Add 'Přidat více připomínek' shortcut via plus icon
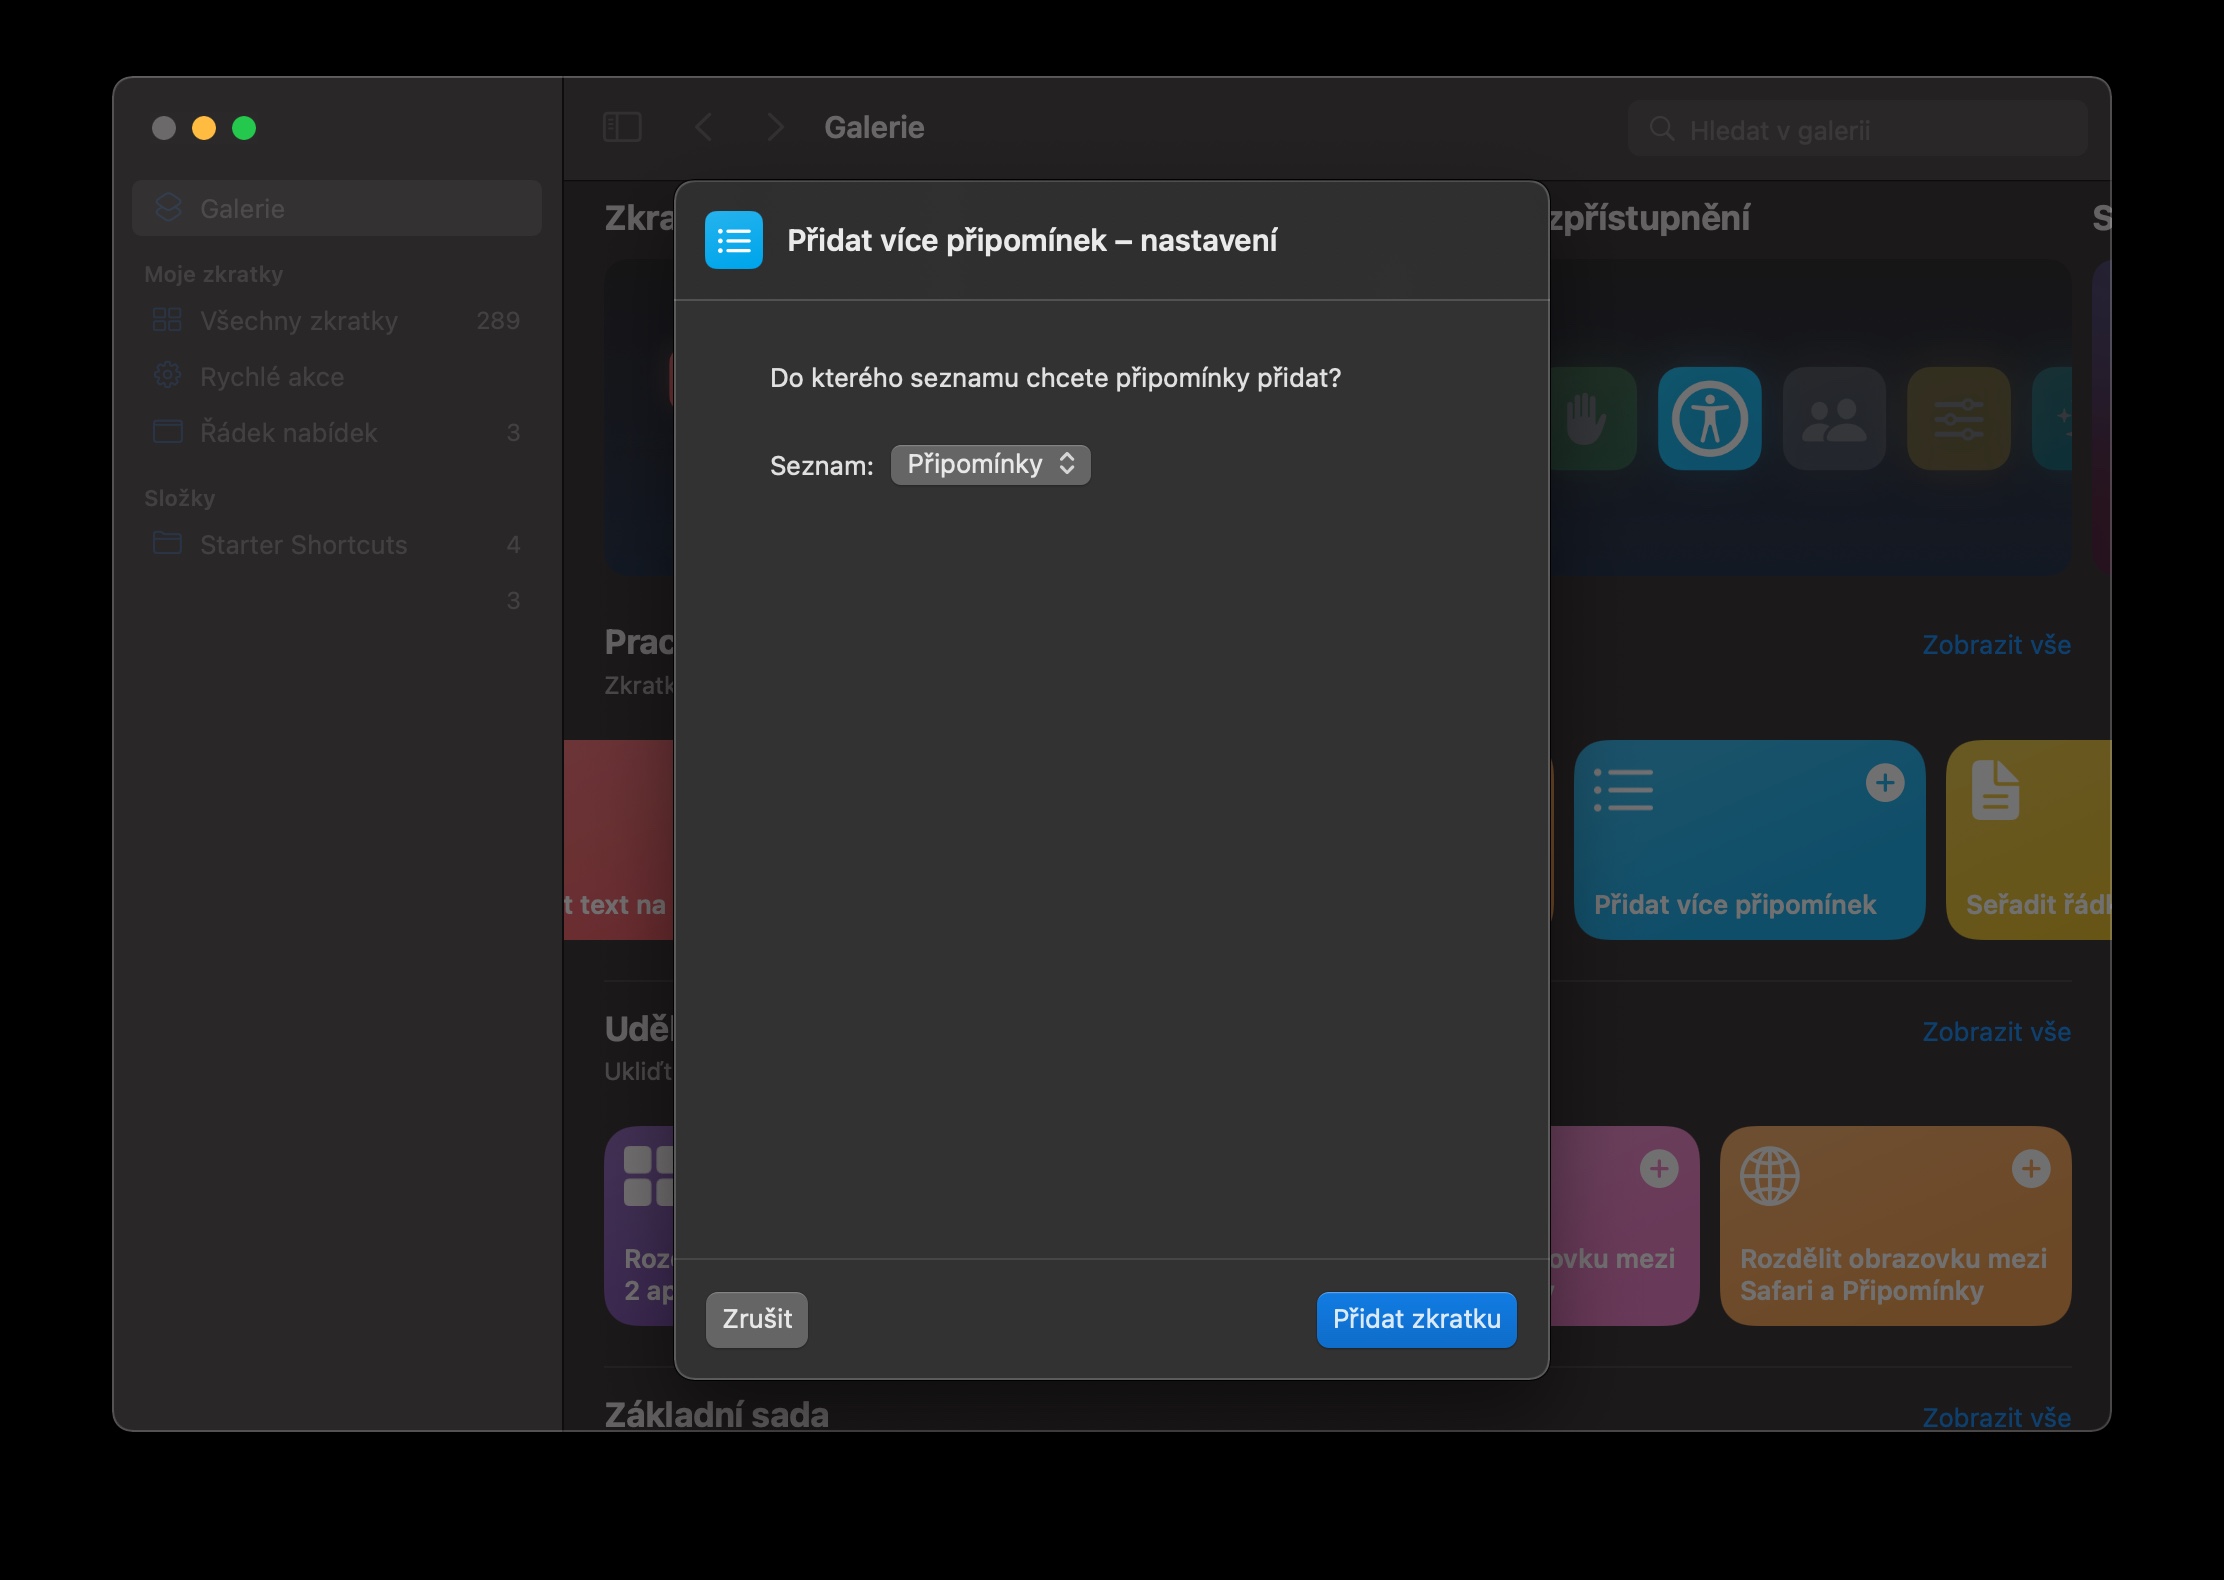Viewport: 2224px width, 1580px height. click(1884, 783)
